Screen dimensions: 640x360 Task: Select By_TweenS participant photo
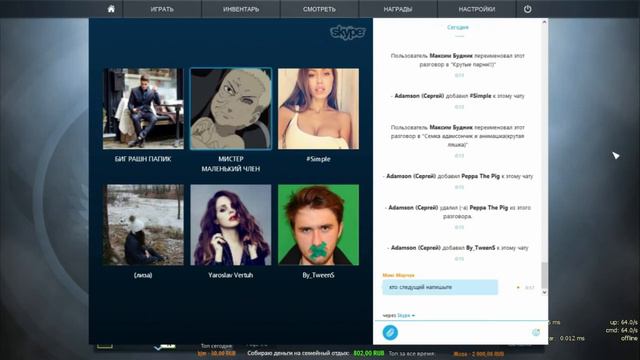(x=318, y=225)
